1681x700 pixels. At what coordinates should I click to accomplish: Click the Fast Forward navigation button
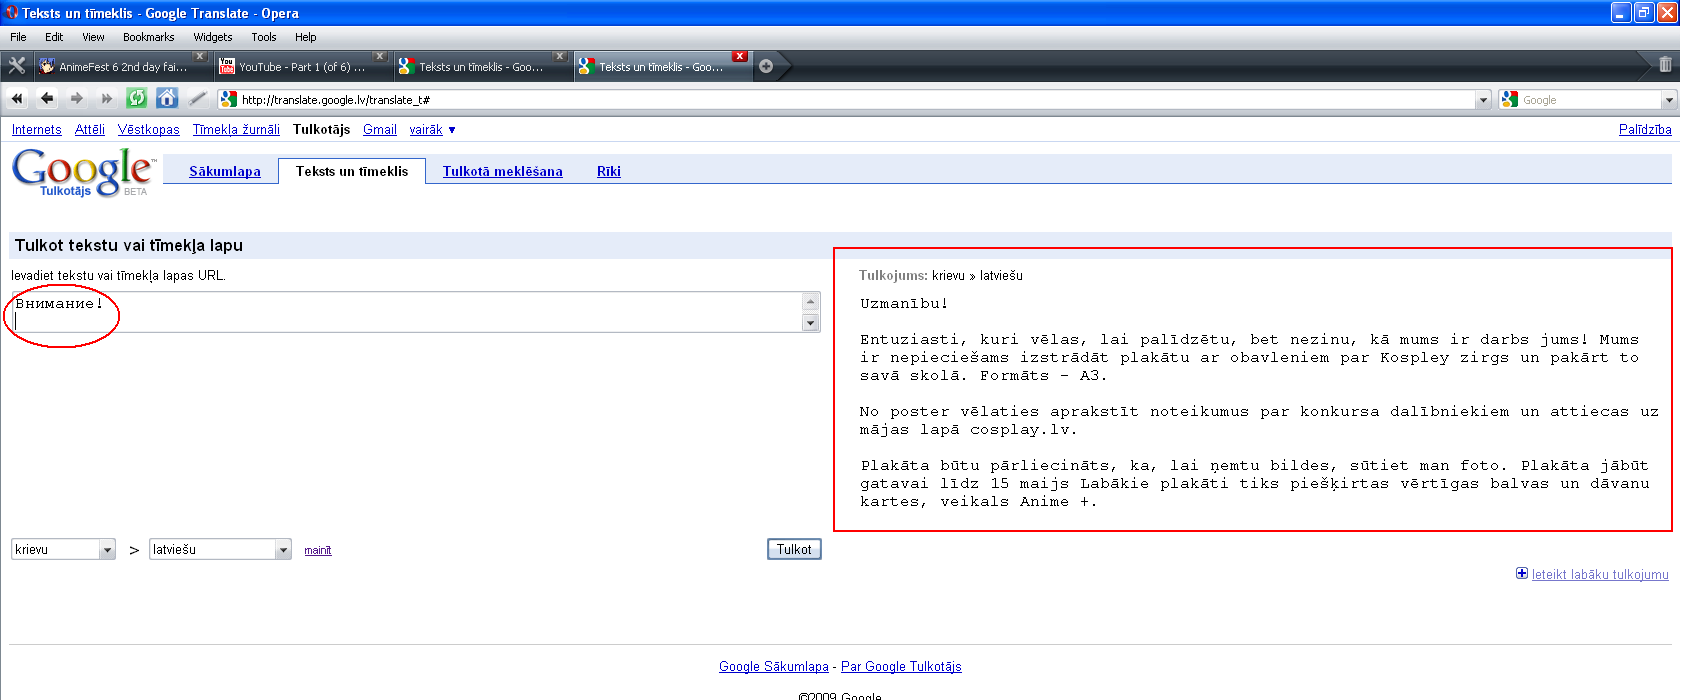(107, 98)
